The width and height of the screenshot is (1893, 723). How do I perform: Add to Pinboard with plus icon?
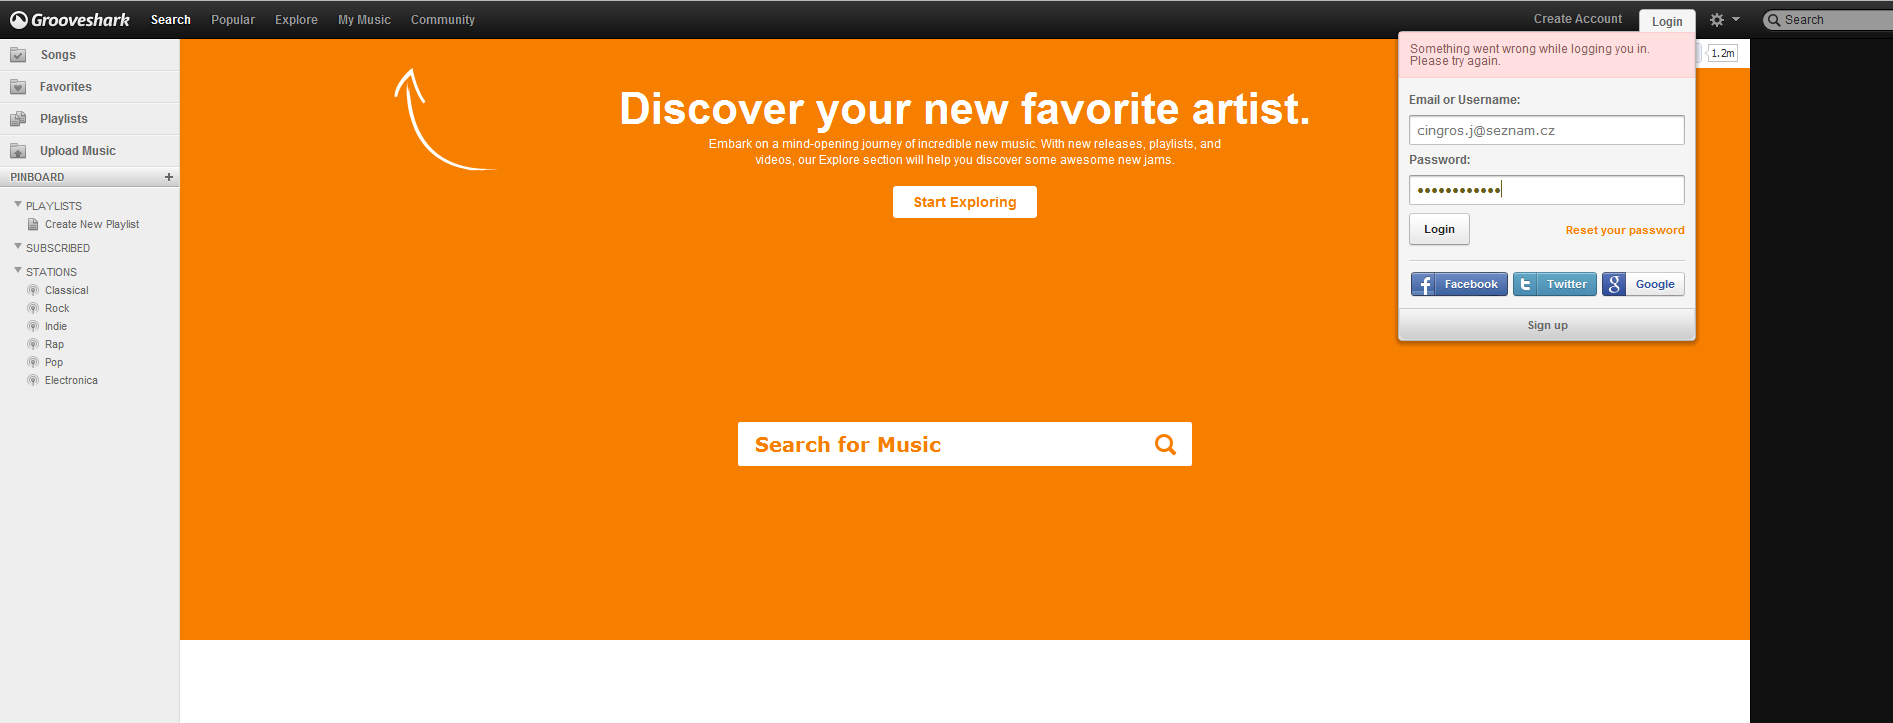[x=169, y=177]
